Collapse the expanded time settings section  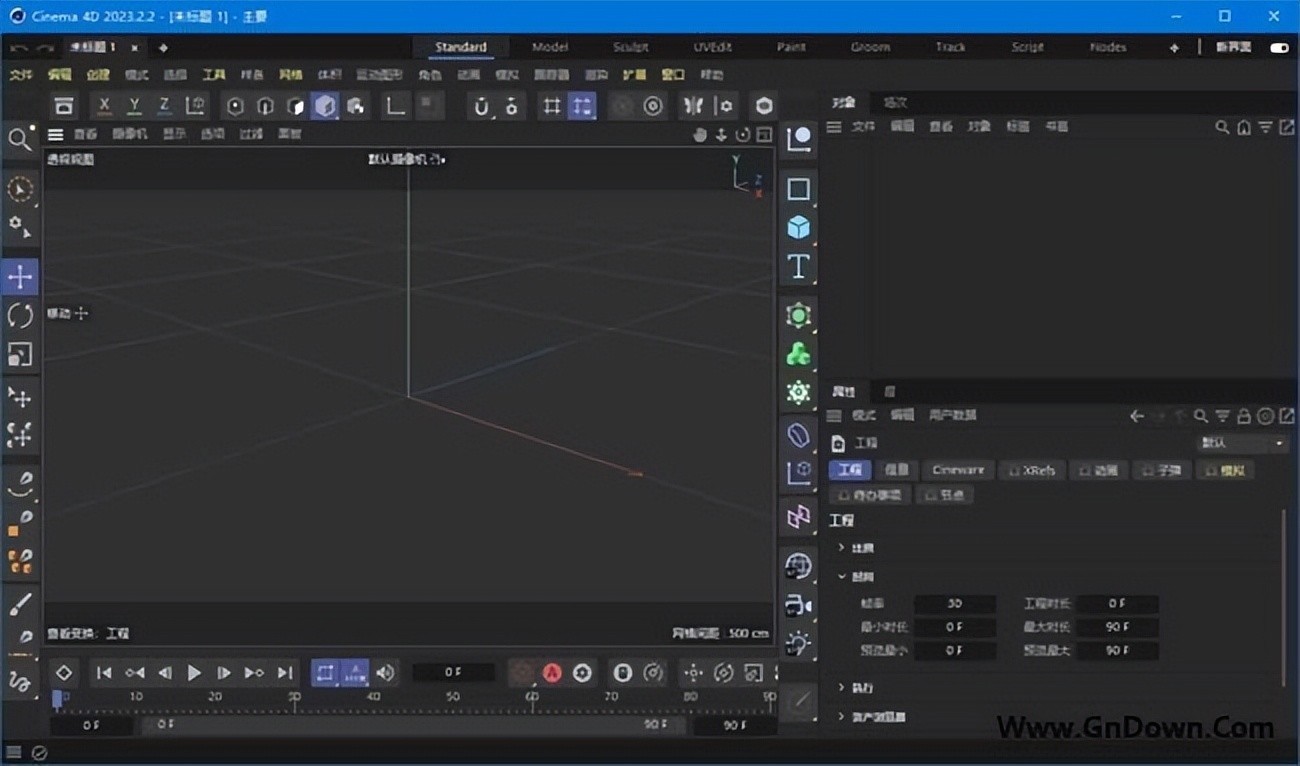tap(841, 577)
